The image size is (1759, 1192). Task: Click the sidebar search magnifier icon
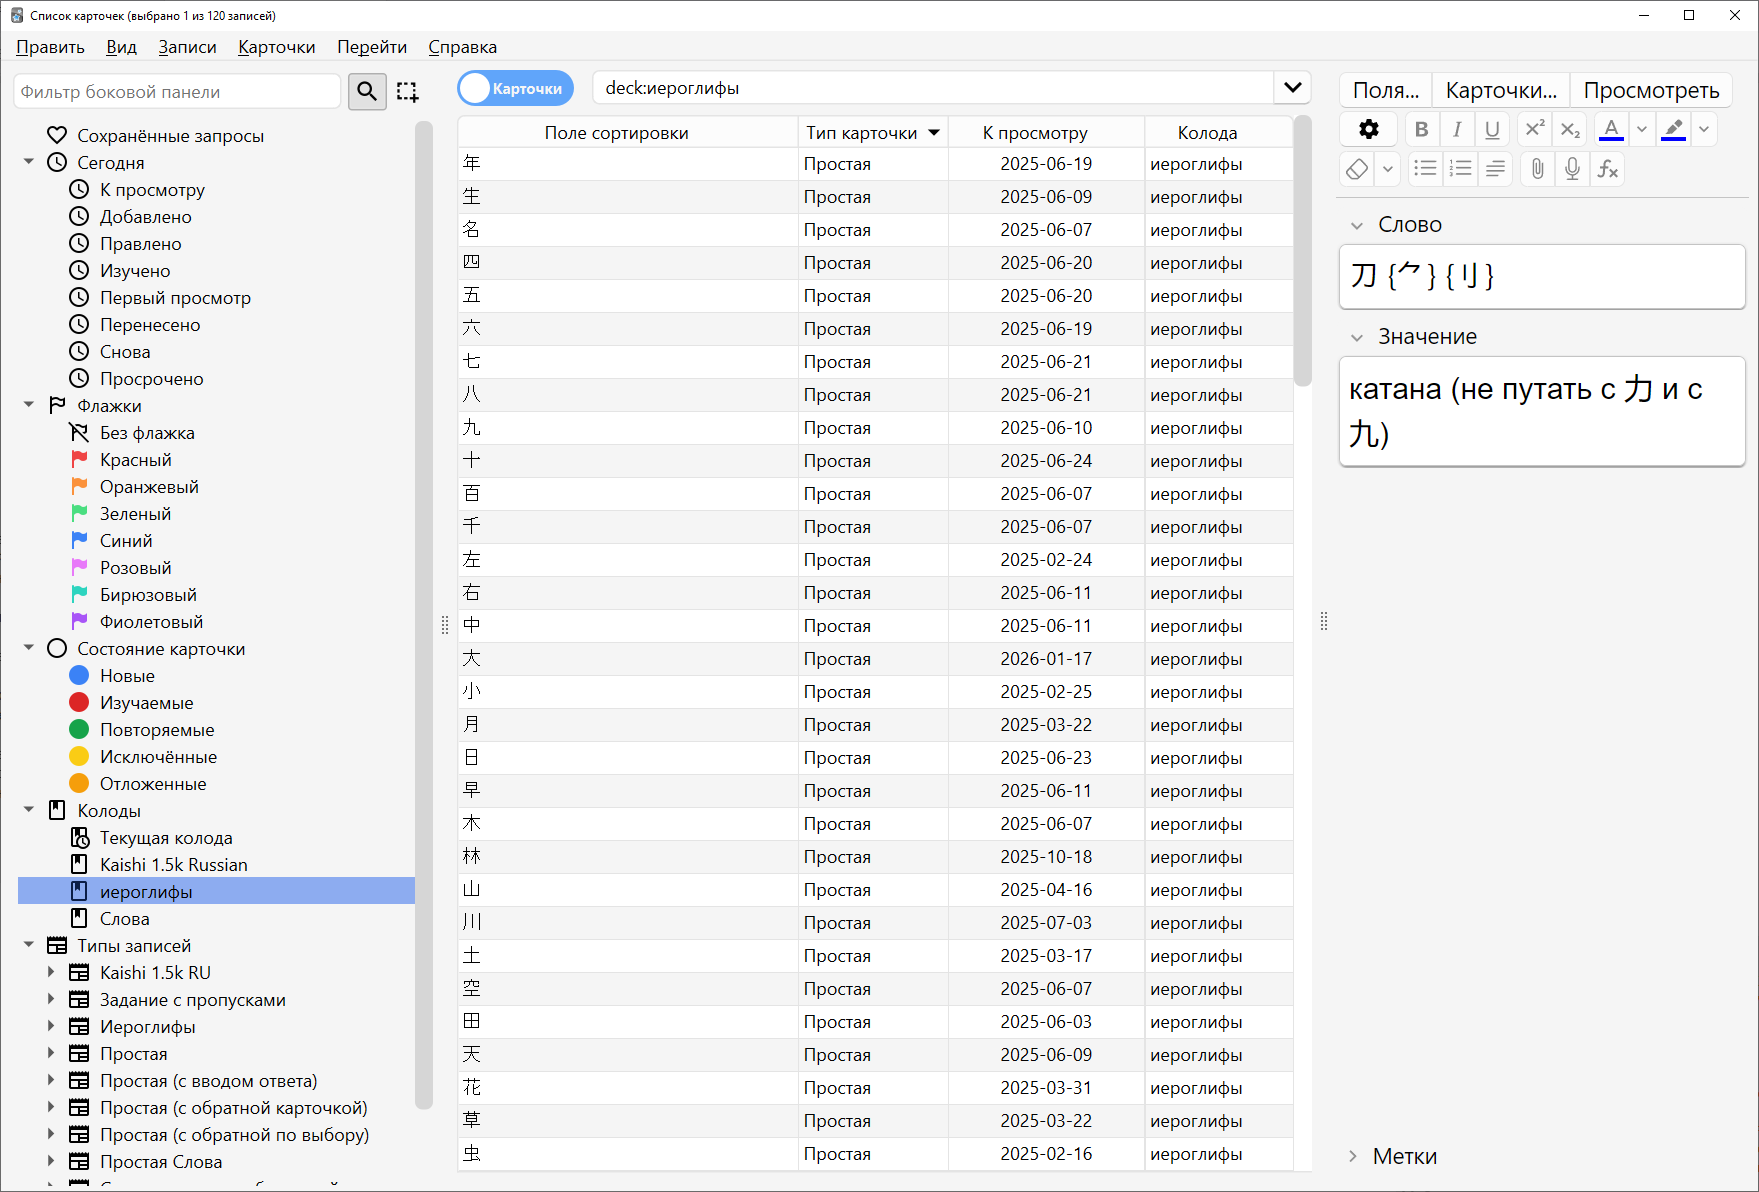coord(367,92)
